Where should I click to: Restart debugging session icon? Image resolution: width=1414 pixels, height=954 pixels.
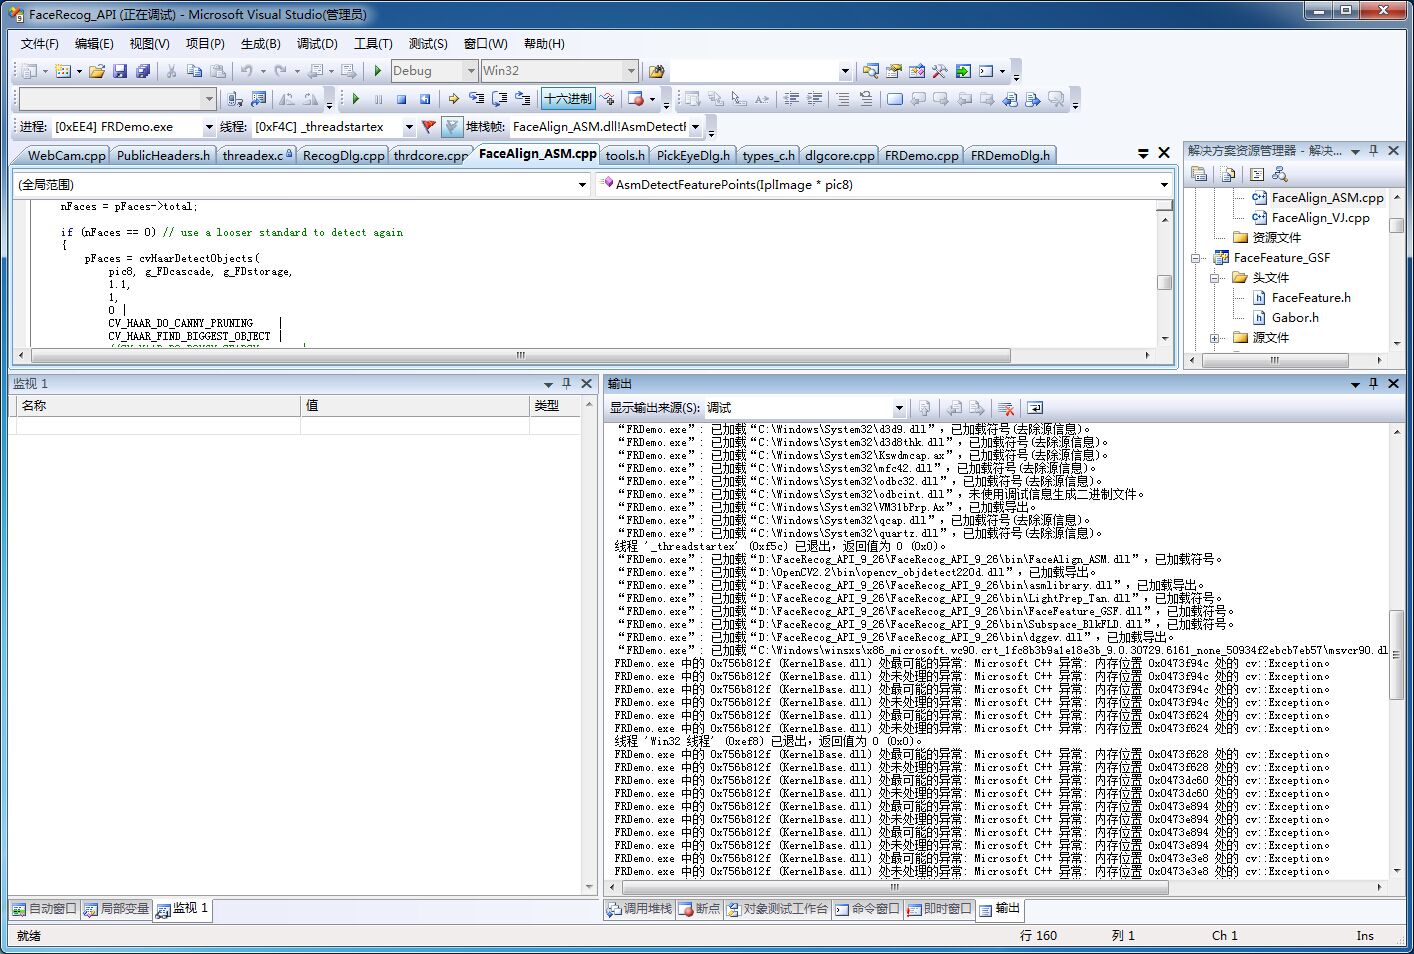pos(424,99)
